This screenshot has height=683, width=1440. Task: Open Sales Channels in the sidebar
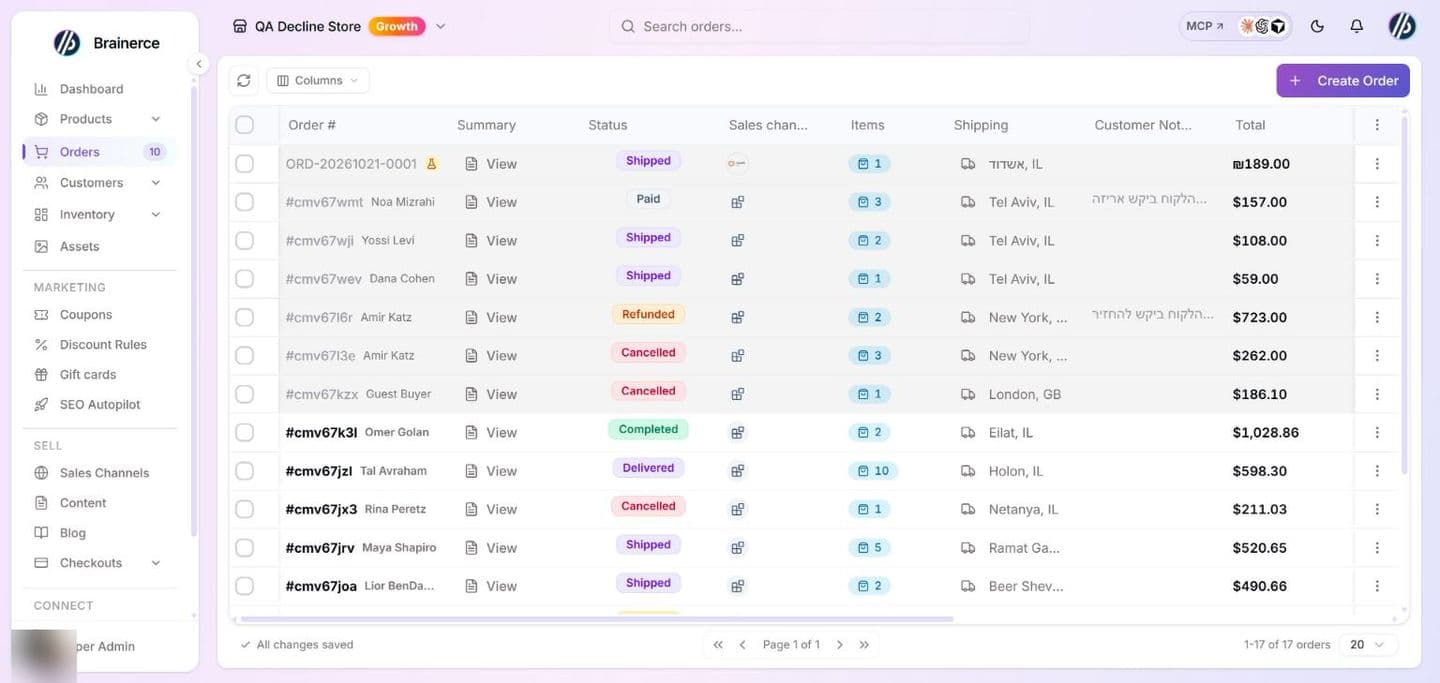98,473
